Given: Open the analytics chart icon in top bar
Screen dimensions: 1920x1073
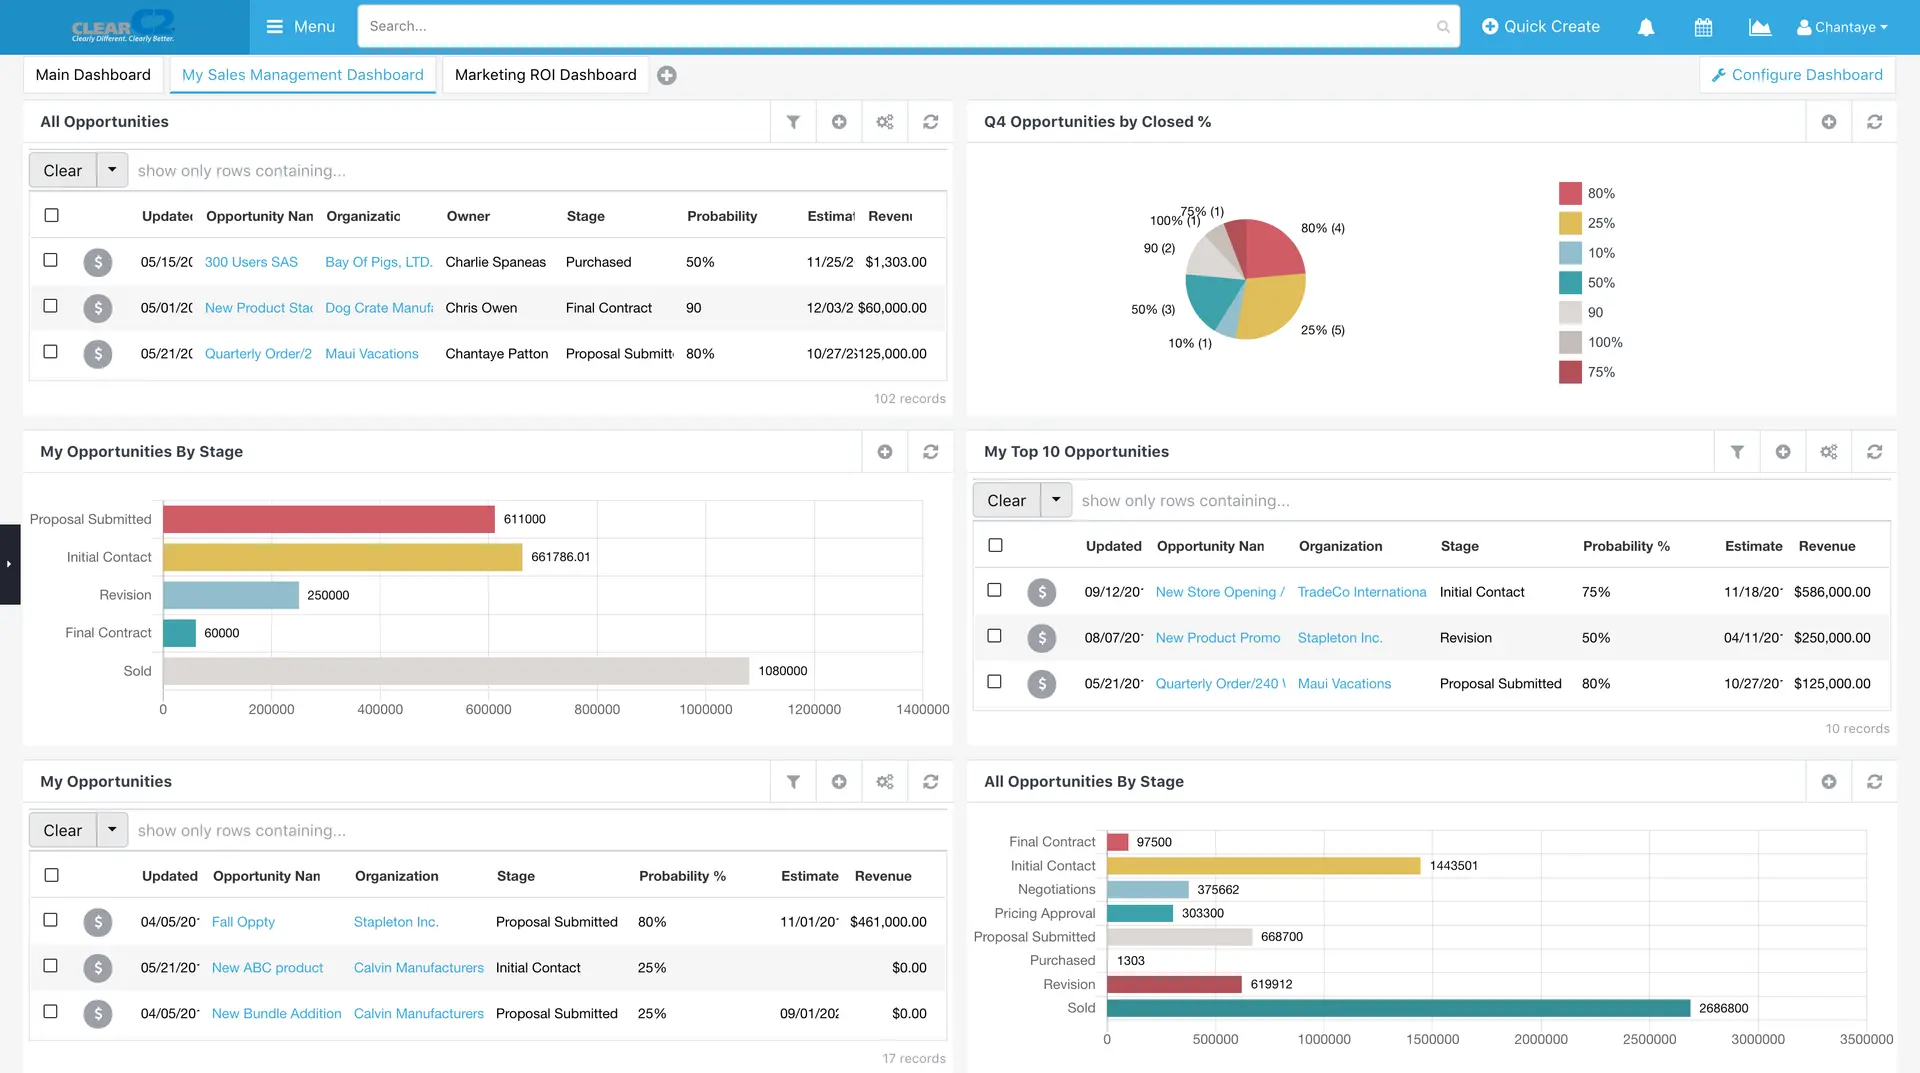Looking at the screenshot, I should pyautogui.click(x=1759, y=27).
